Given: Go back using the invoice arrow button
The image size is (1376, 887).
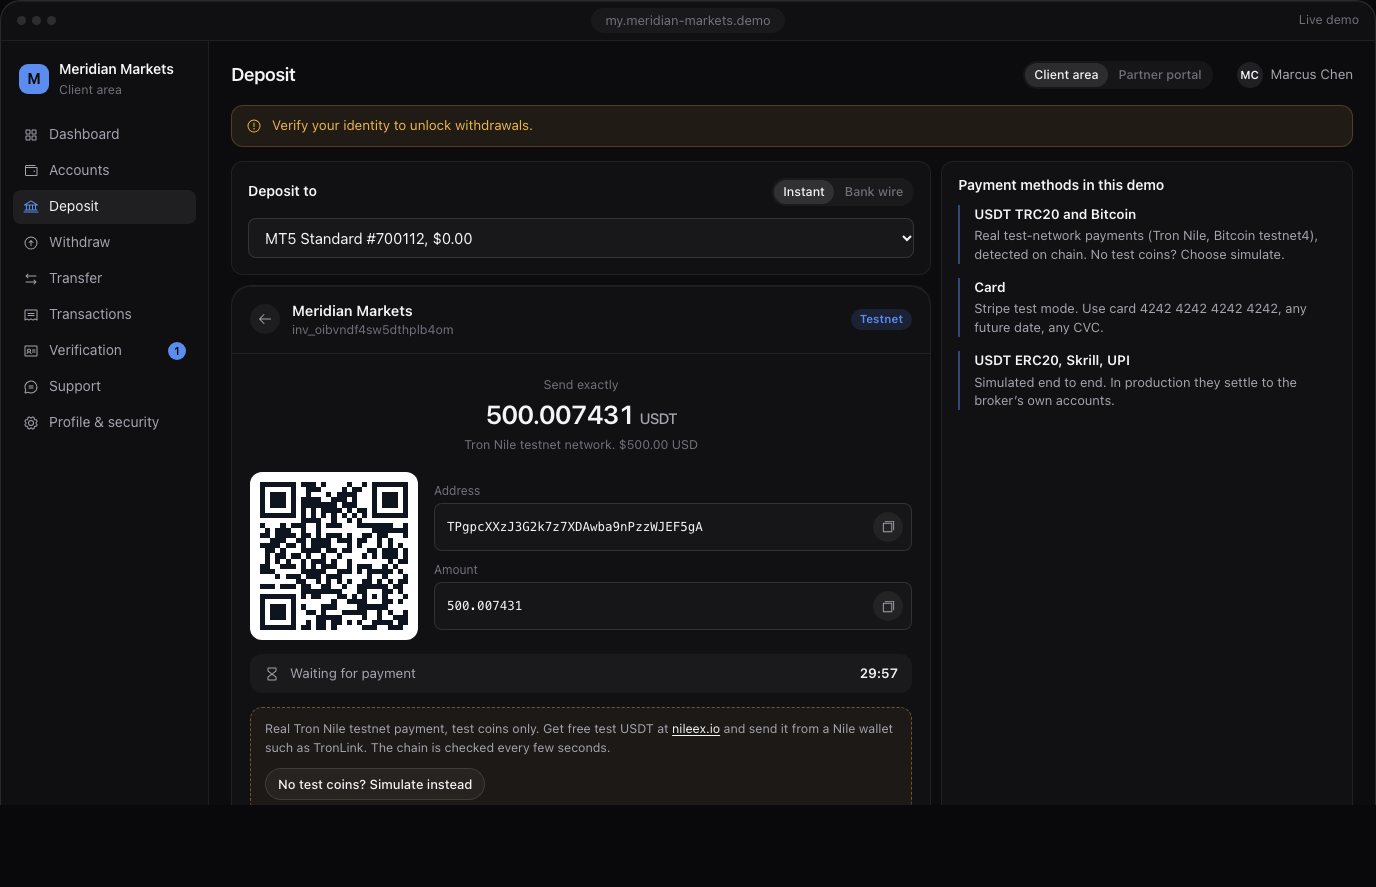Looking at the screenshot, I should pyautogui.click(x=265, y=319).
